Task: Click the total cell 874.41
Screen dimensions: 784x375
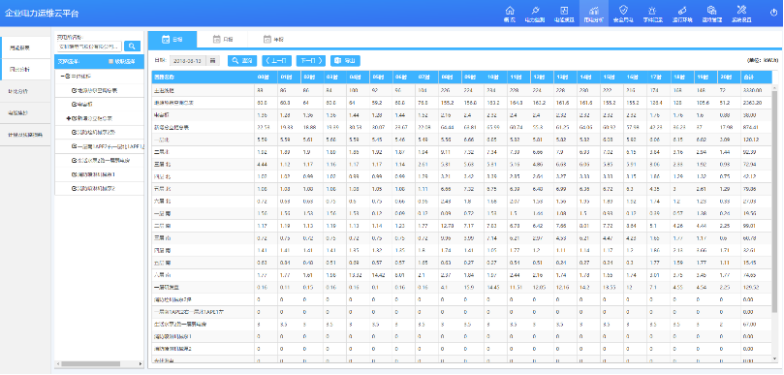Action: (x=756, y=128)
